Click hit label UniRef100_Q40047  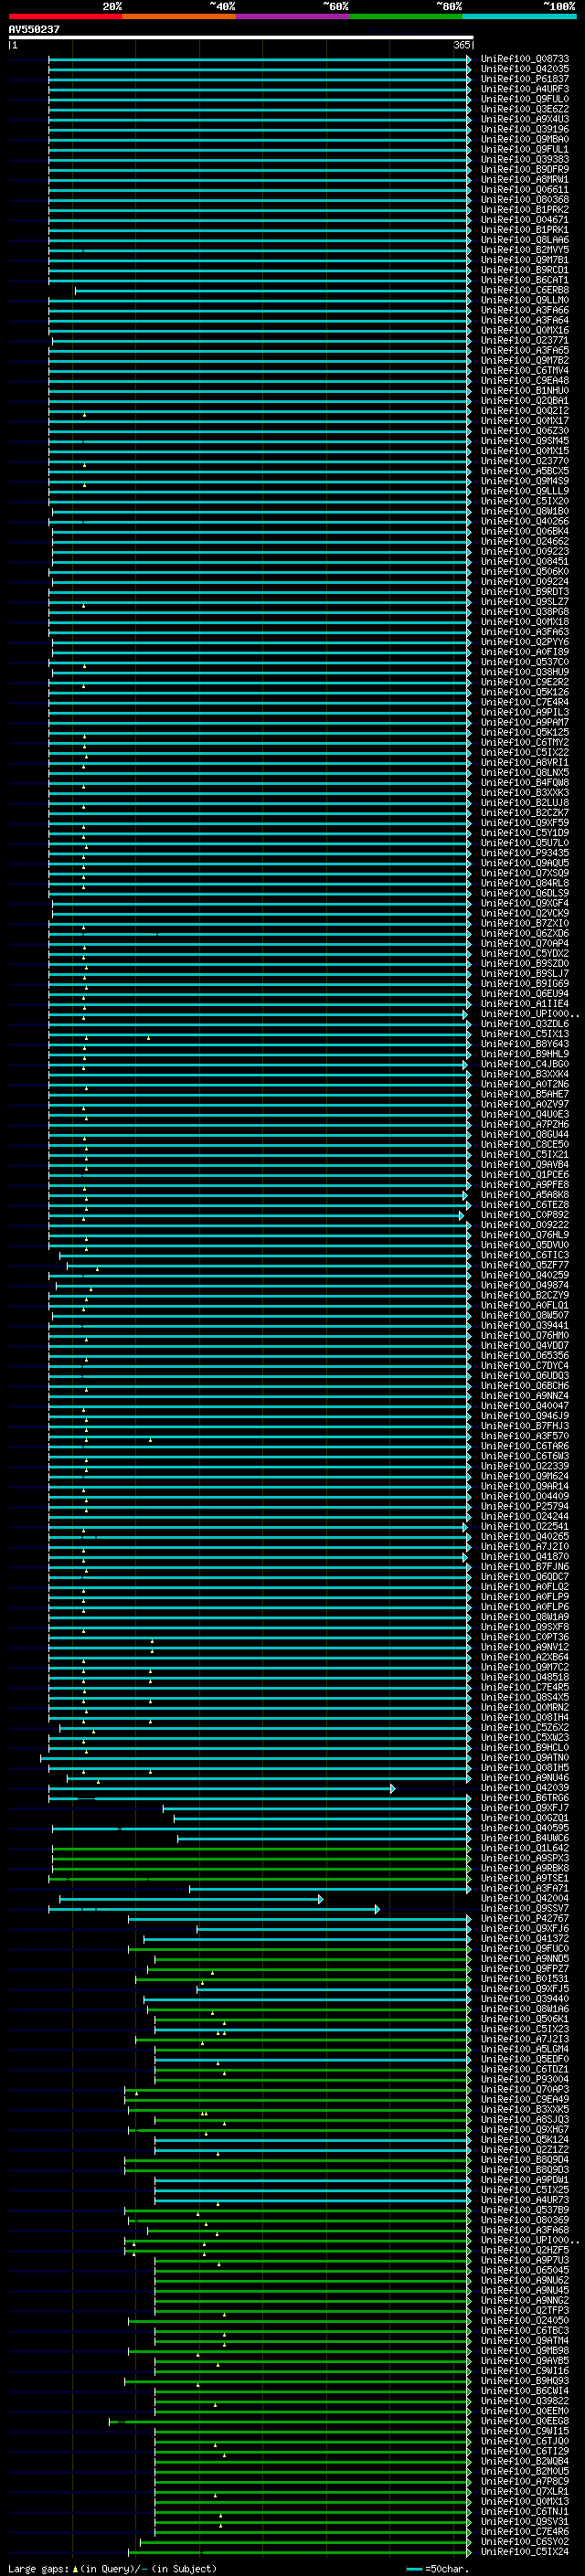pos(525,1405)
